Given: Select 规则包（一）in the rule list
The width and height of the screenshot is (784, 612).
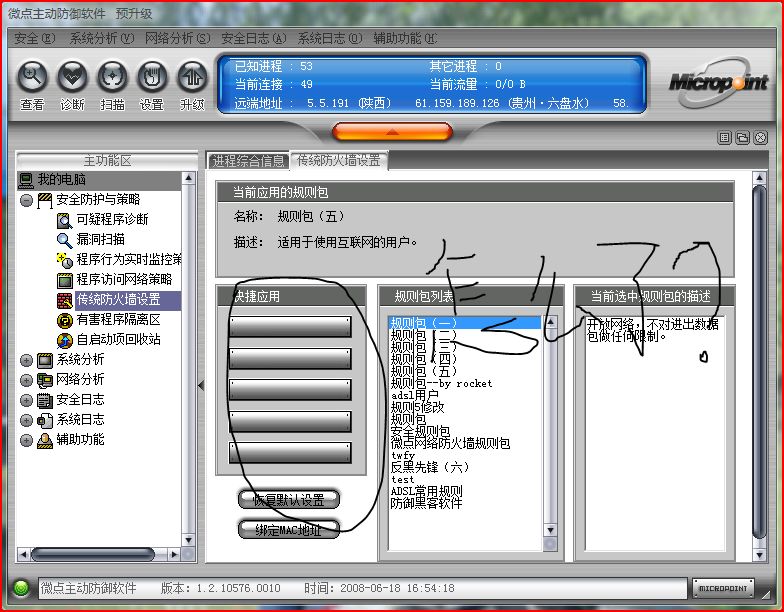Looking at the screenshot, I should pos(464,322).
